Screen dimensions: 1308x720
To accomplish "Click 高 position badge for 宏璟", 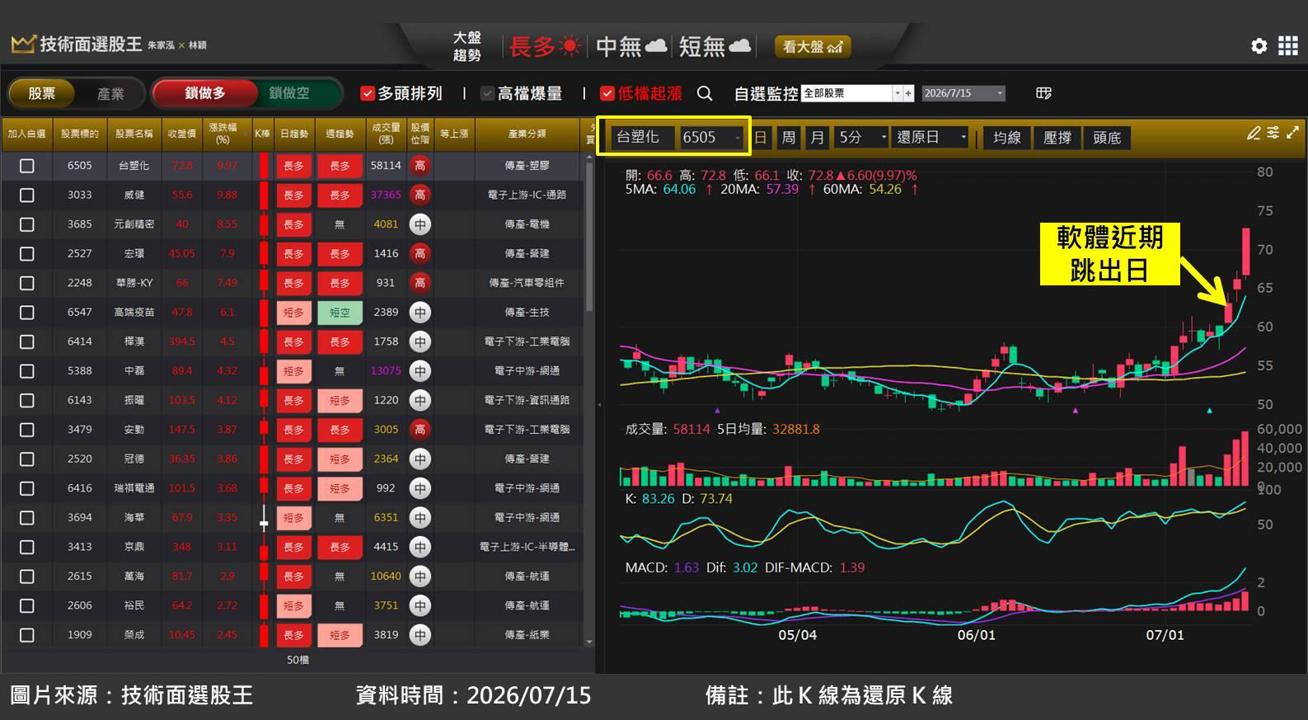I will tap(420, 254).
